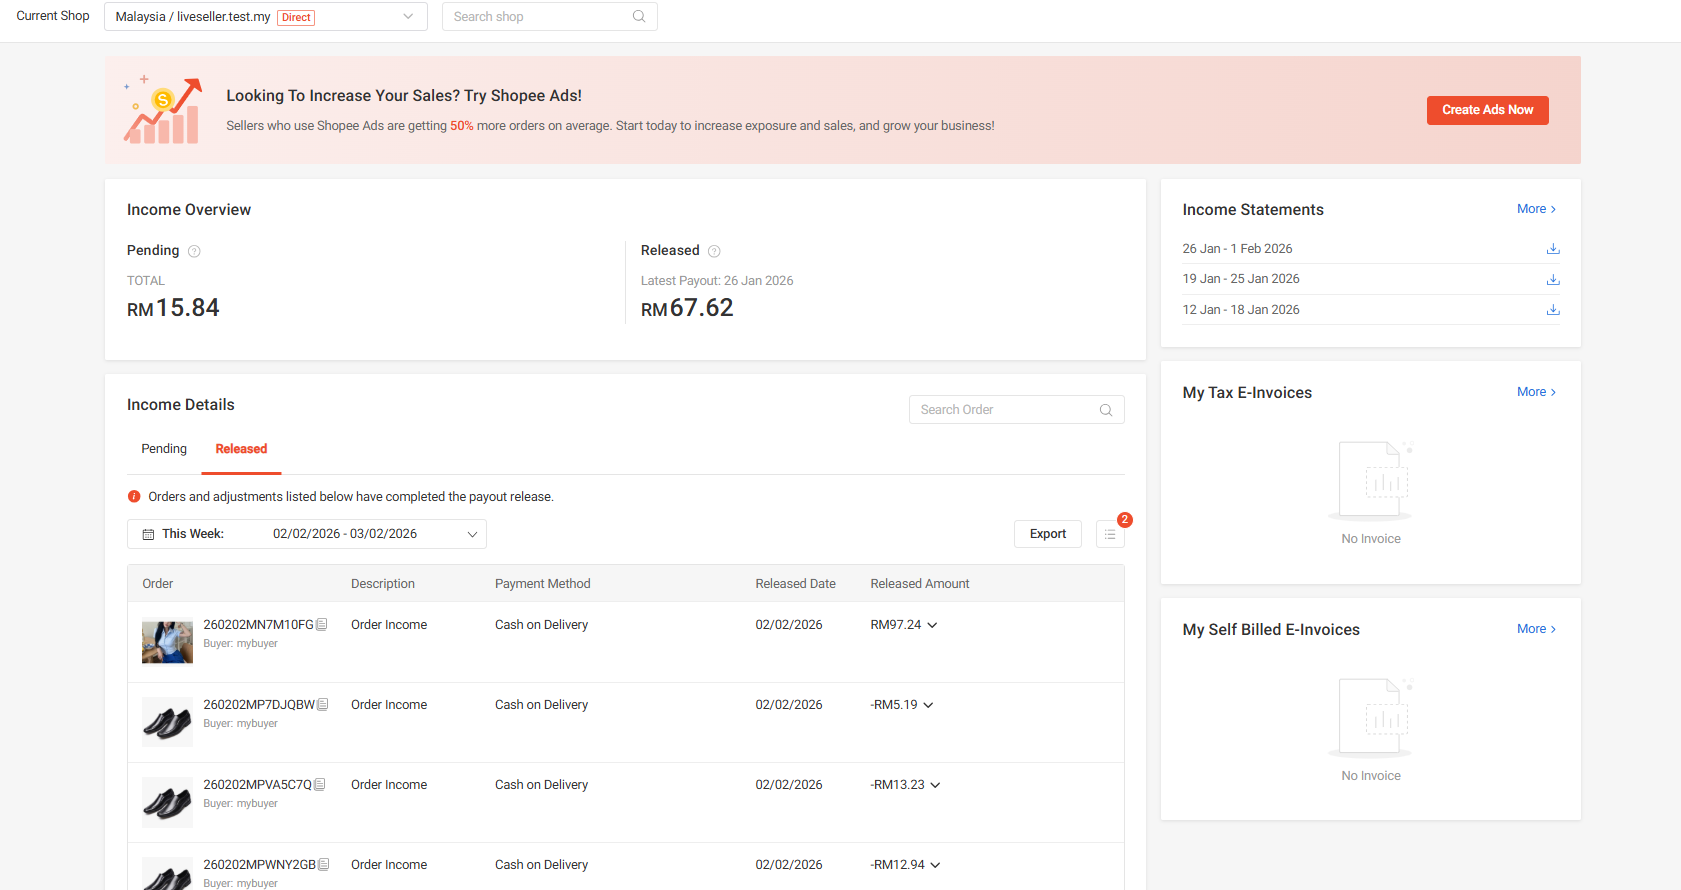Click shoe thumbnail for order 260202MPVA5C7Q

[167, 802]
